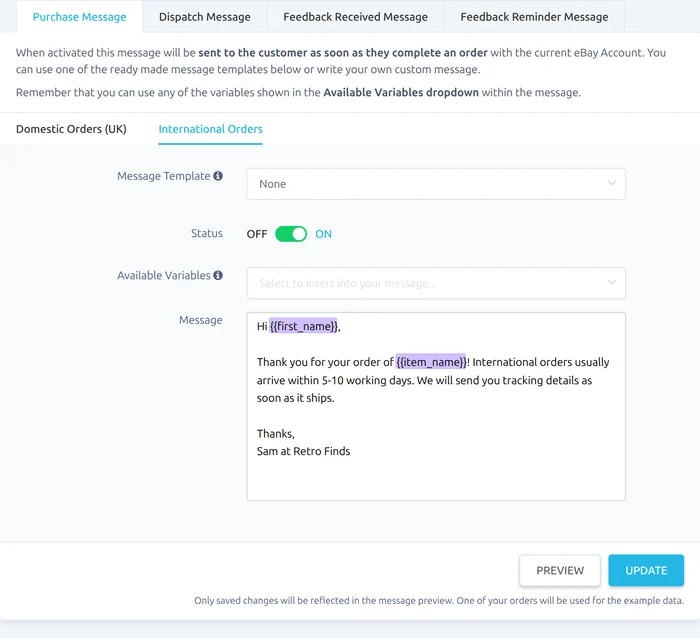Viewport: 700px width, 638px height.
Task: Click the OFF label beside Status switch
Action: pos(257,234)
